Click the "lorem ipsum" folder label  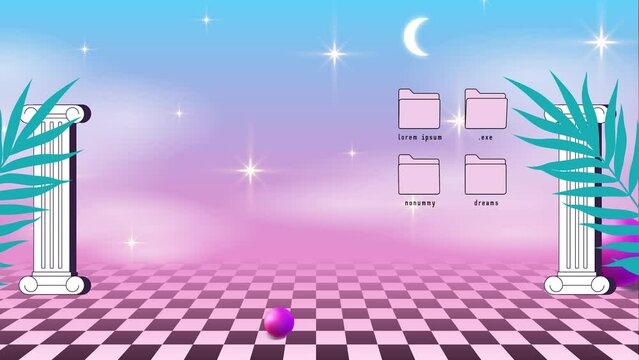point(420,137)
